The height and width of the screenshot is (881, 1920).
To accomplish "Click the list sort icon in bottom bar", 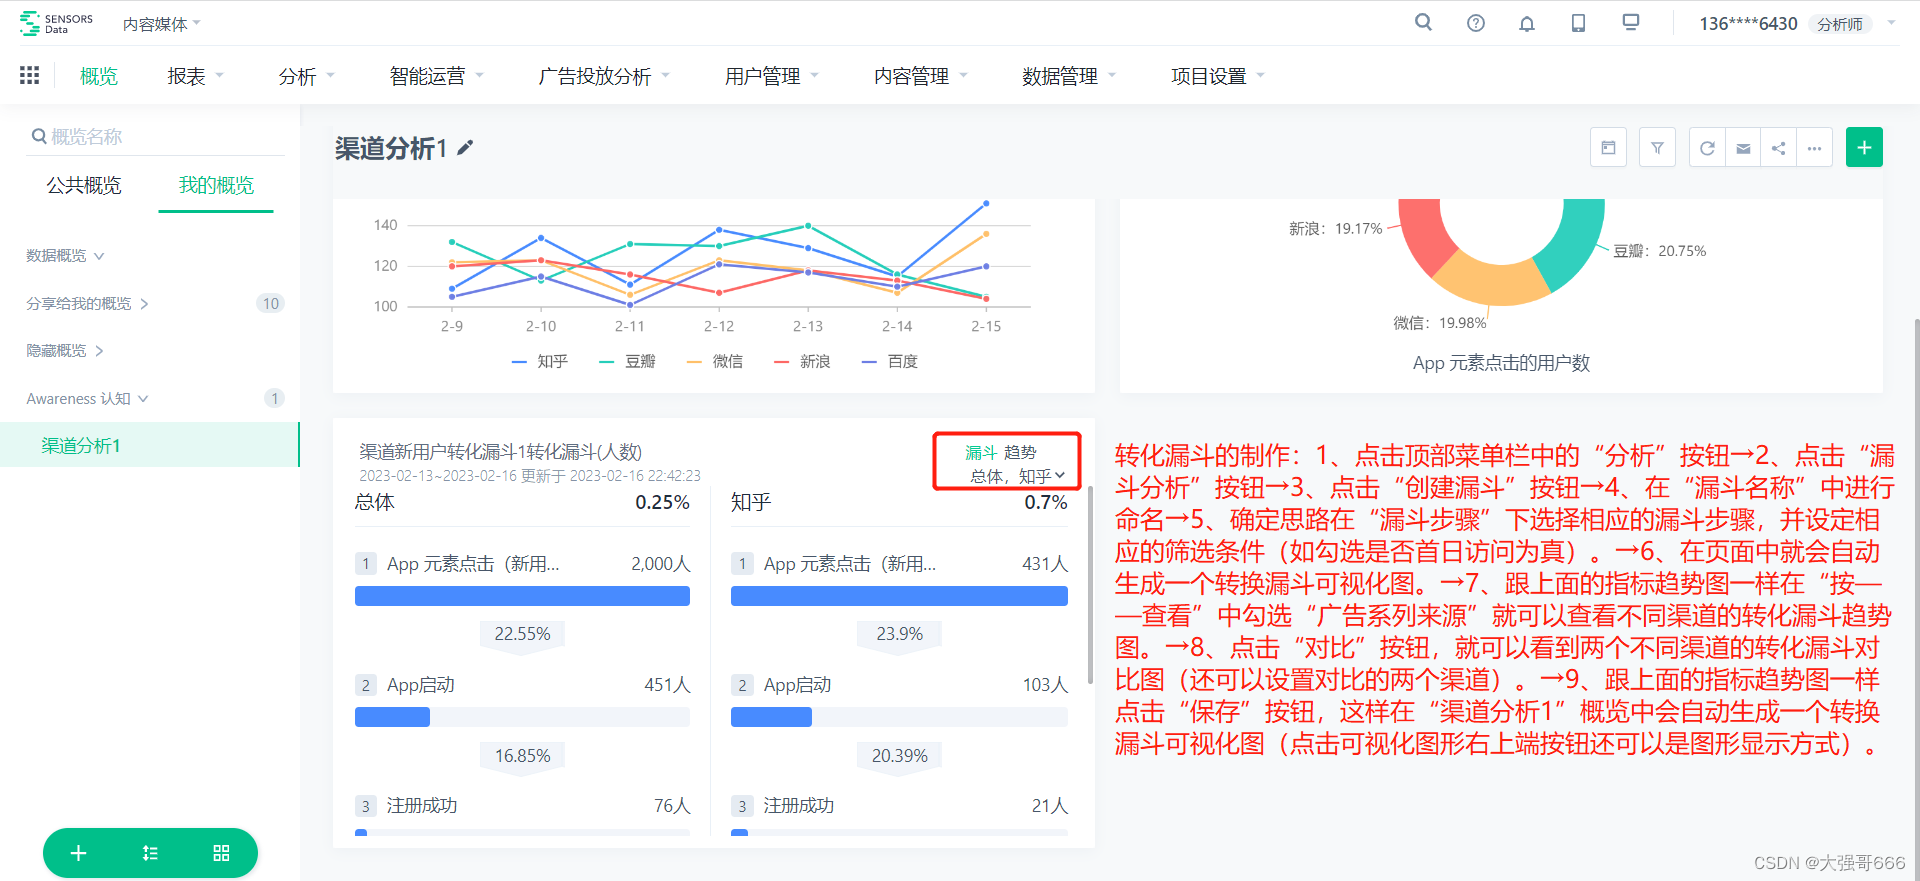I will point(150,853).
